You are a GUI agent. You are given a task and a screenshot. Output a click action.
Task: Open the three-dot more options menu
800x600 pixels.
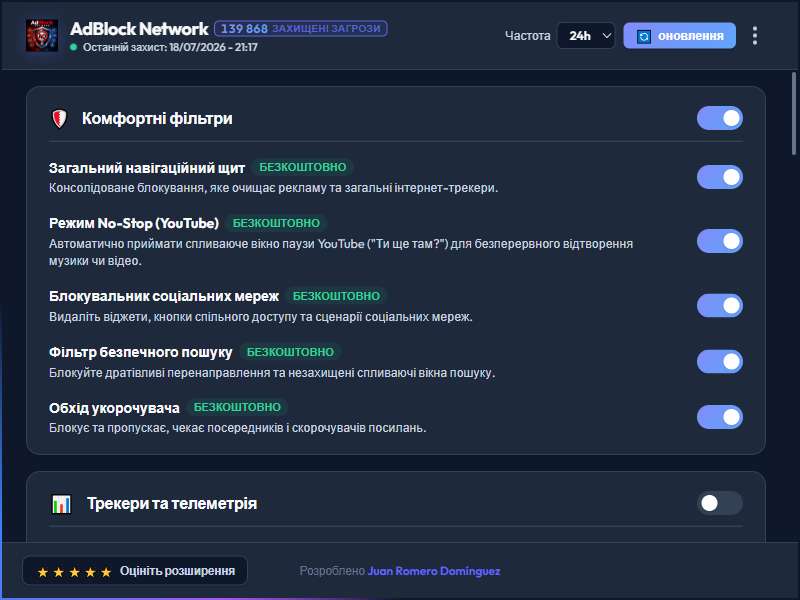coord(755,36)
